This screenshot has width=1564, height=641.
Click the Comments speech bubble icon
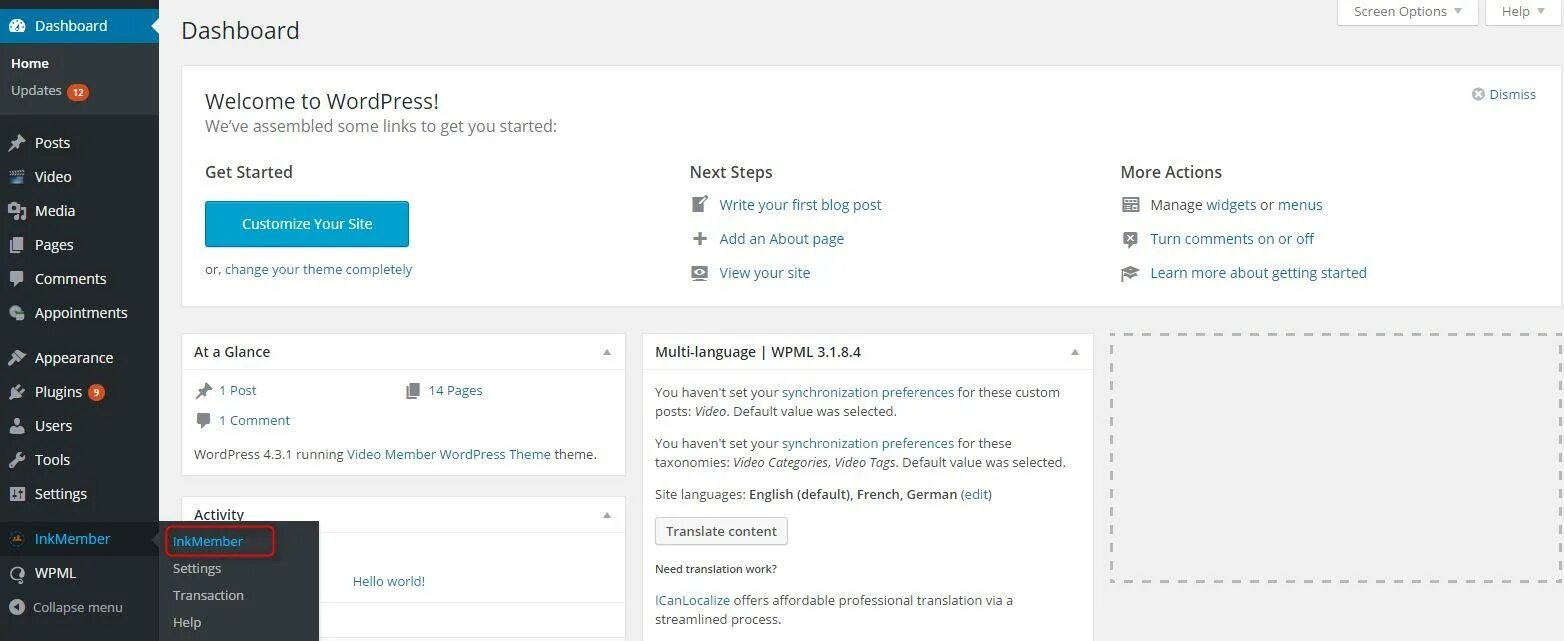tap(17, 279)
